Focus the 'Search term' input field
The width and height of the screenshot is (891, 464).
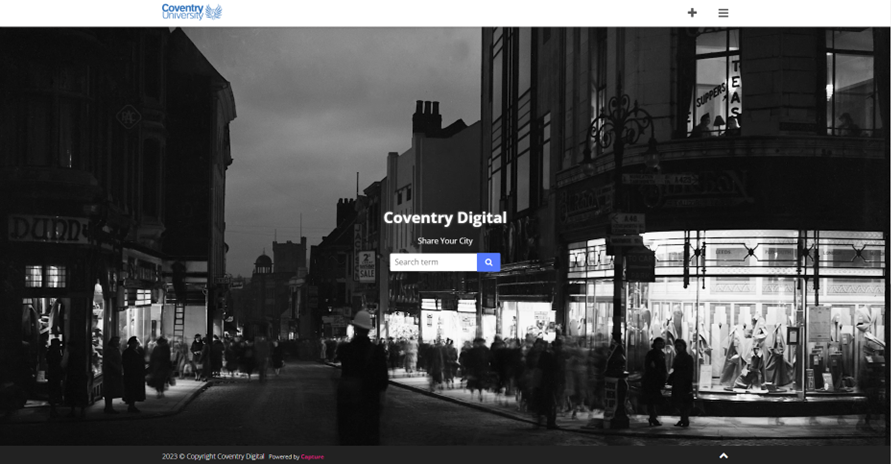tap(433, 262)
